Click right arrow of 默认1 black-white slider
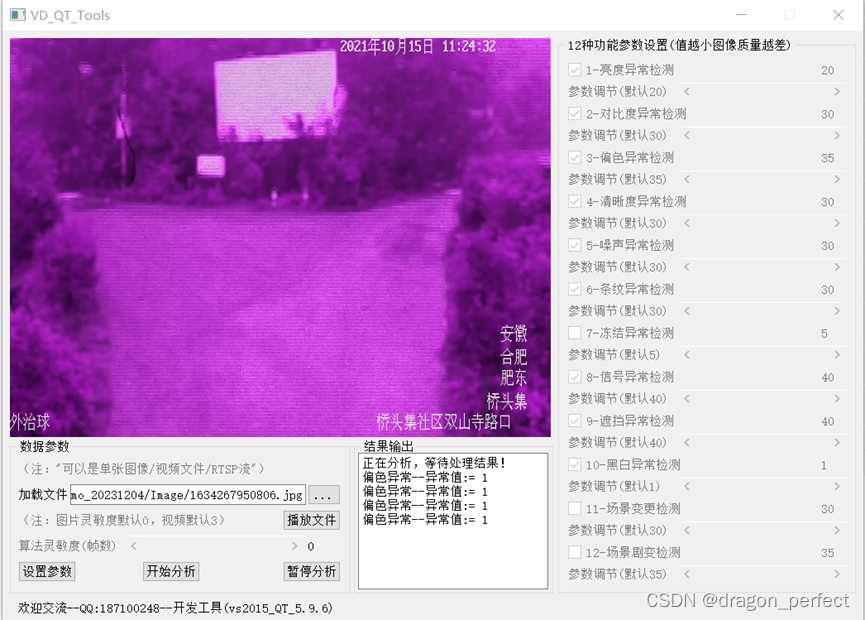 point(837,487)
